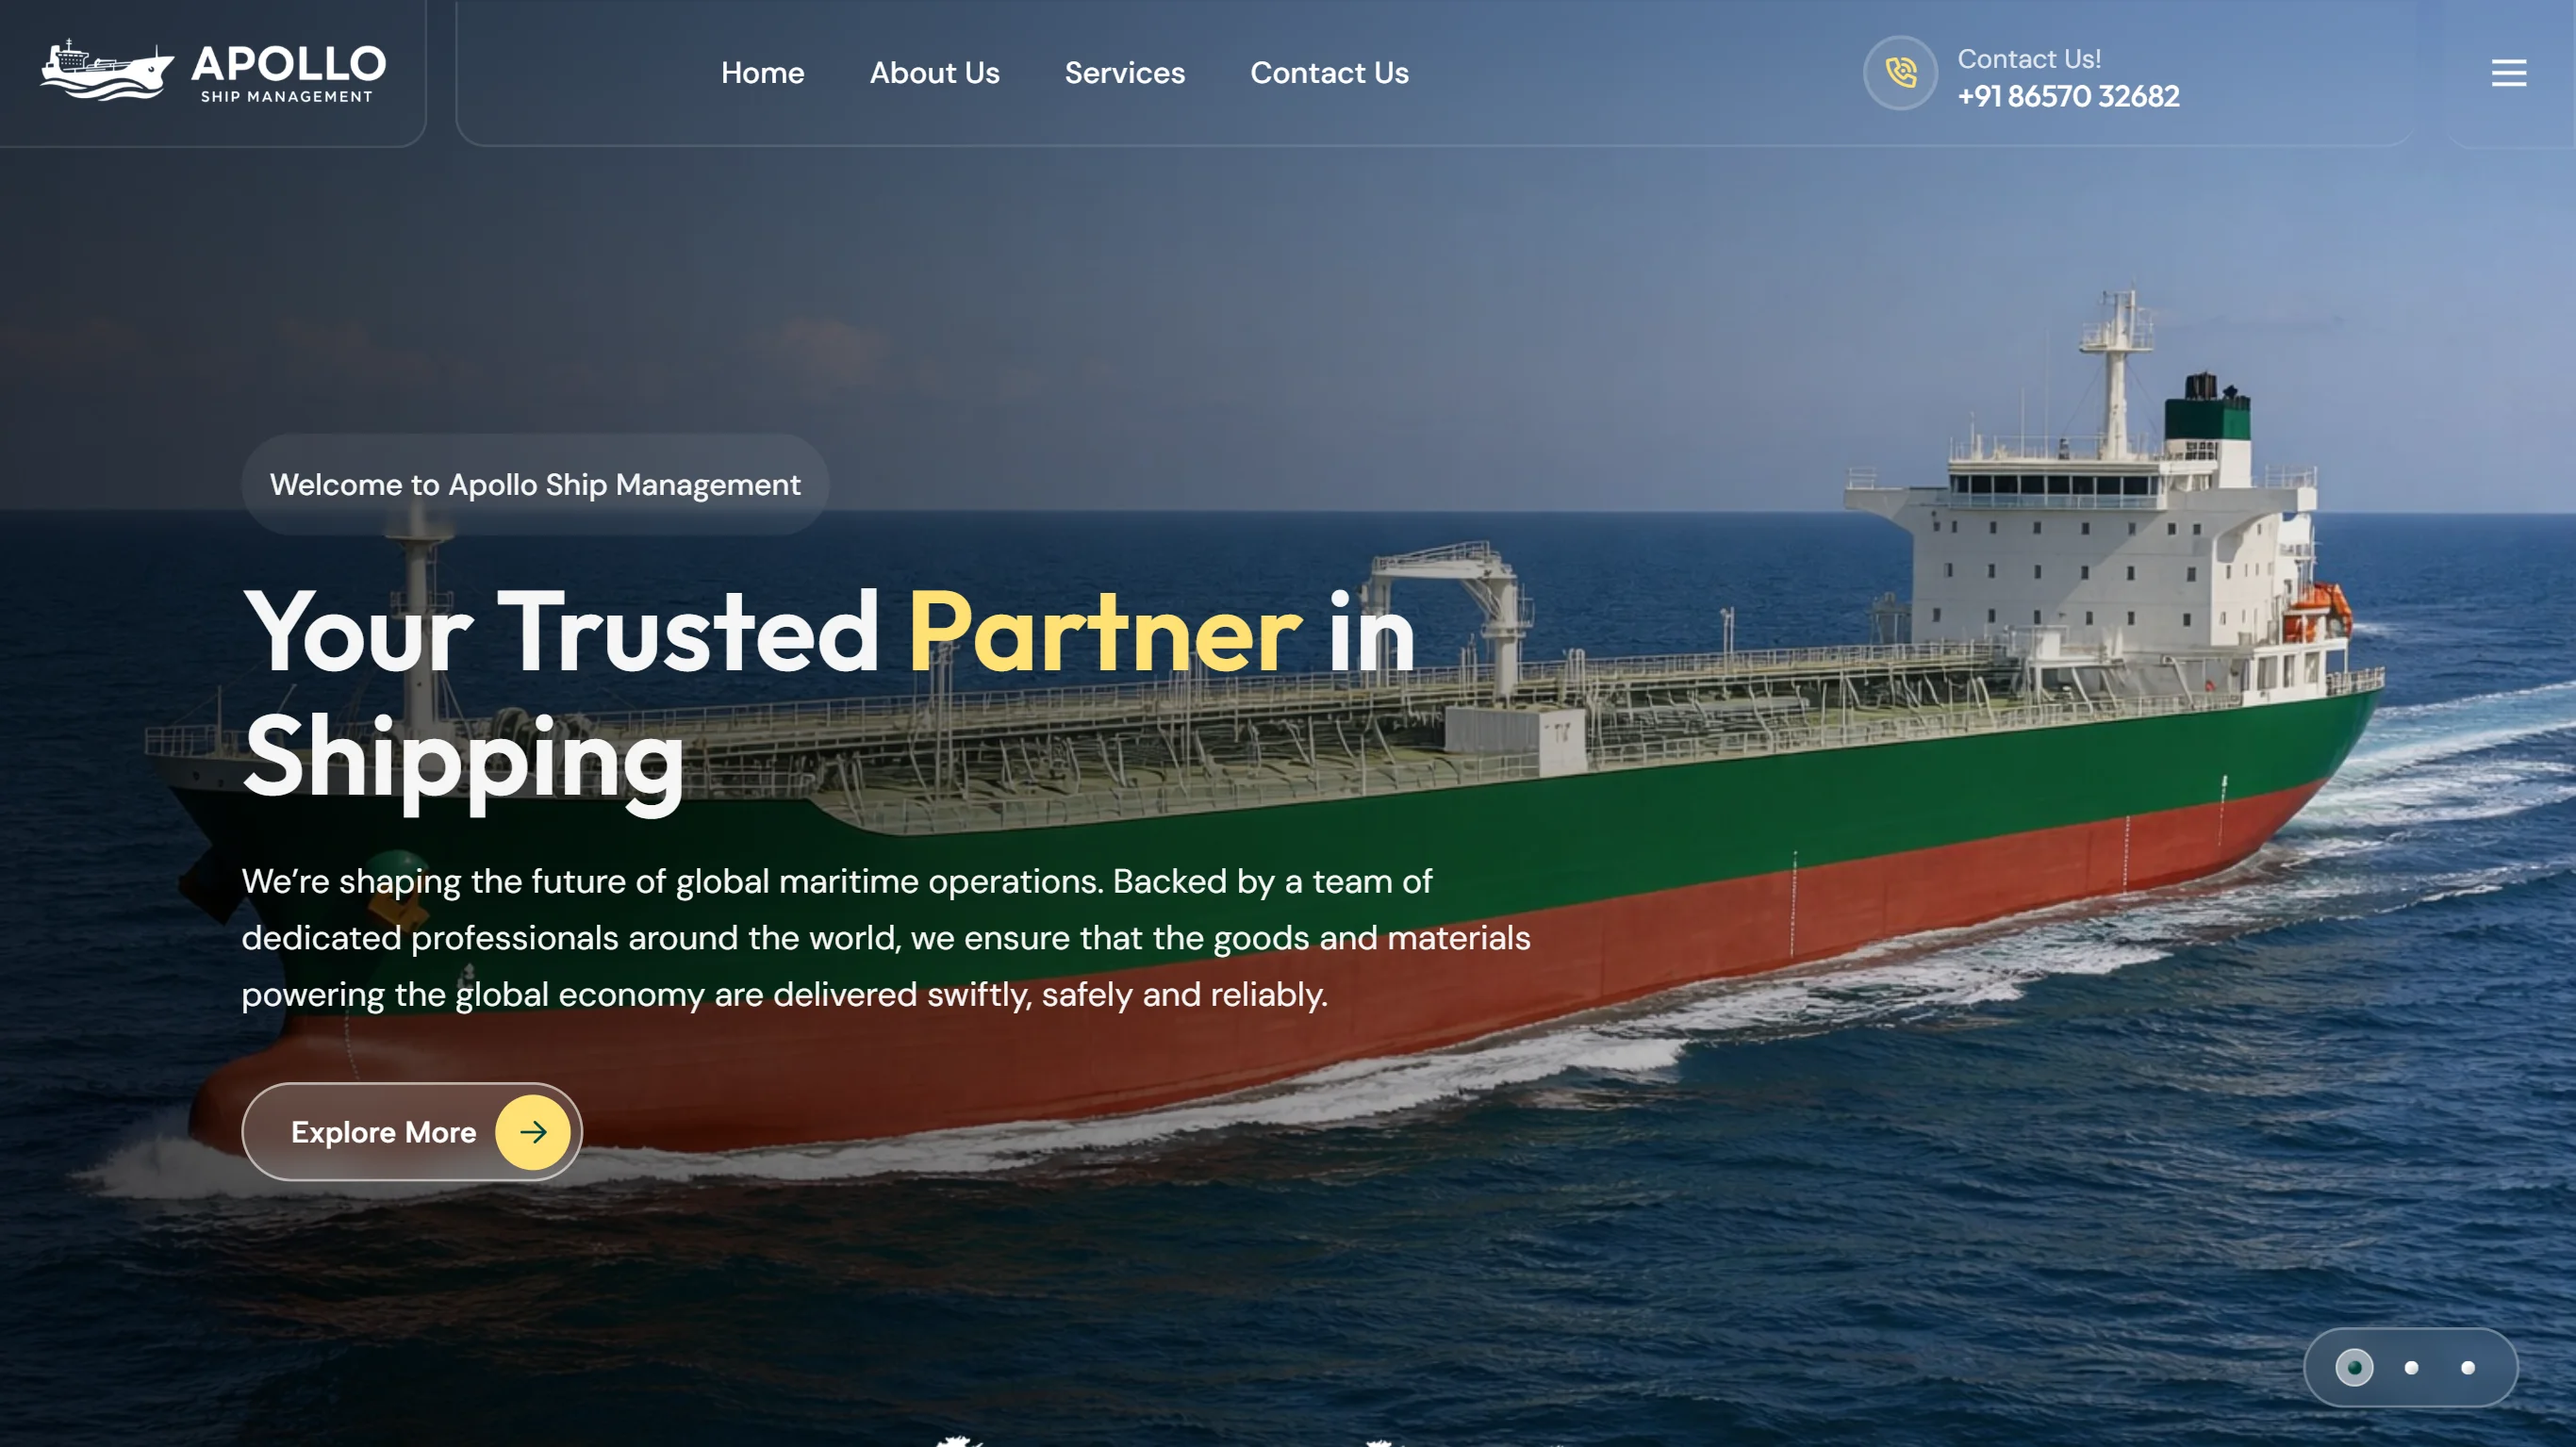Click the word Shipping in the headline
The image size is (2576, 1447).
point(463,760)
